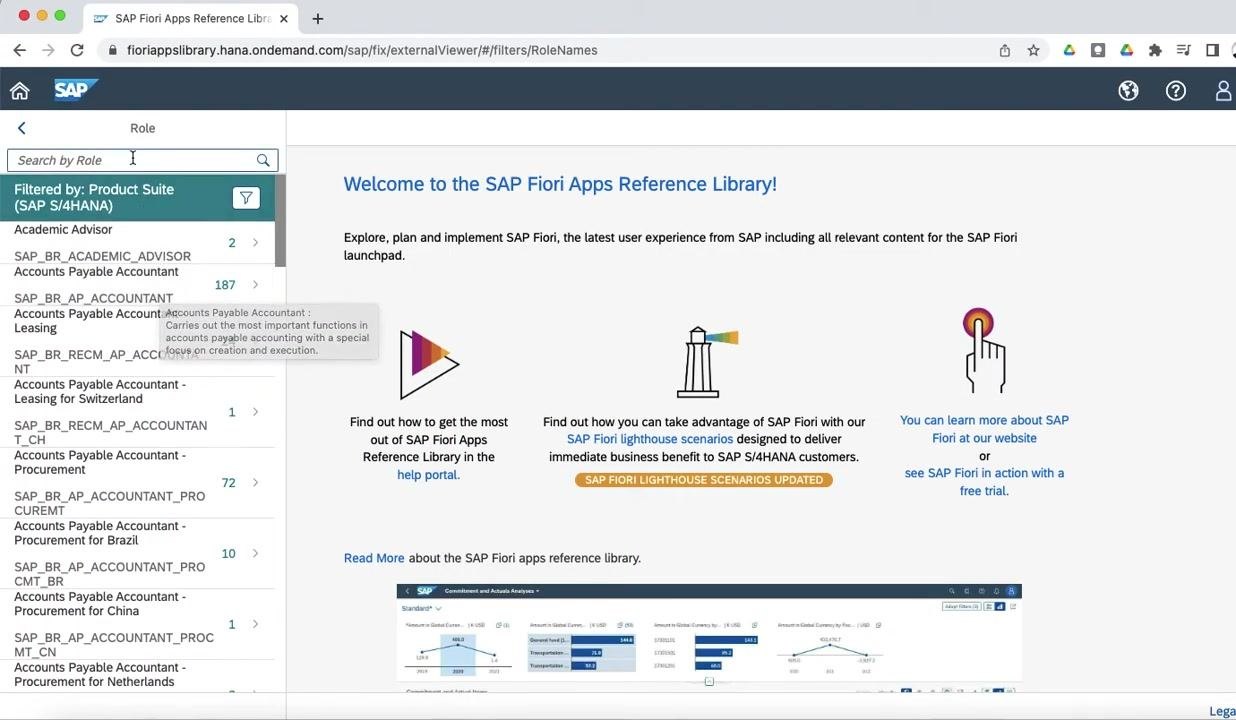Click the Filtered by Product Suite header text
The height and width of the screenshot is (720, 1236).
94,198
